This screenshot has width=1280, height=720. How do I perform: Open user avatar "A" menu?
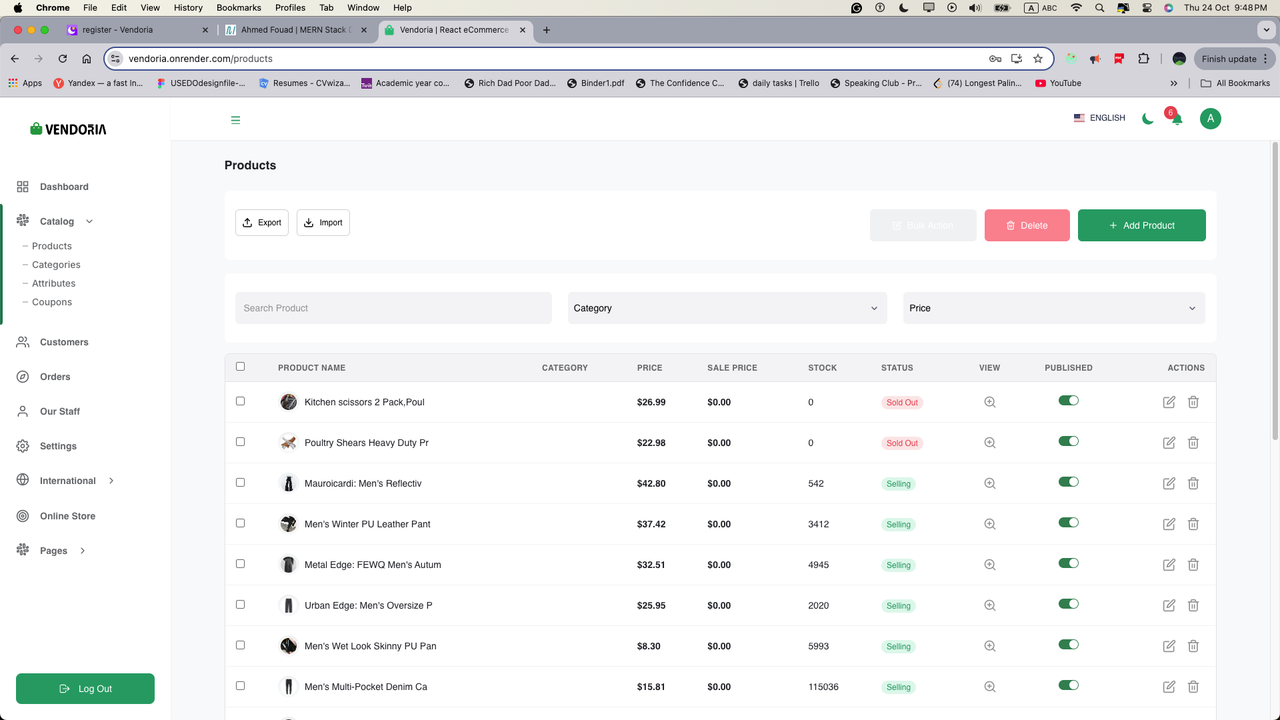(1210, 118)
